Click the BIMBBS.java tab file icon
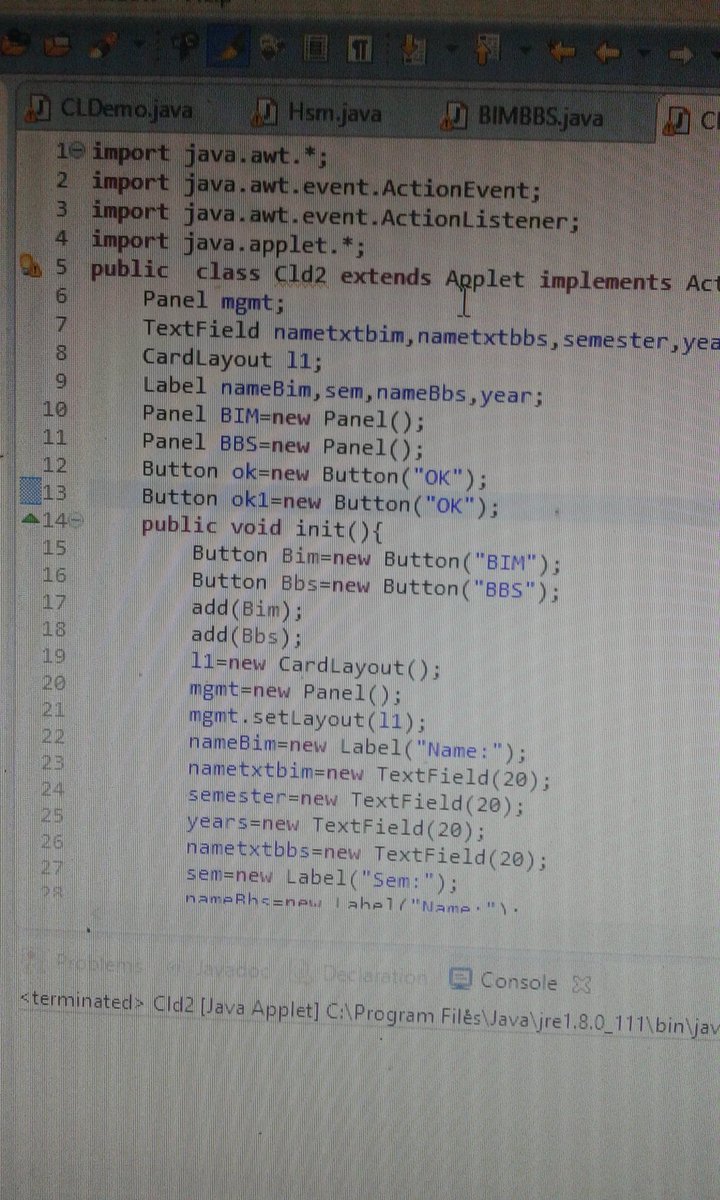720x1200 pixels. (455, 115)
